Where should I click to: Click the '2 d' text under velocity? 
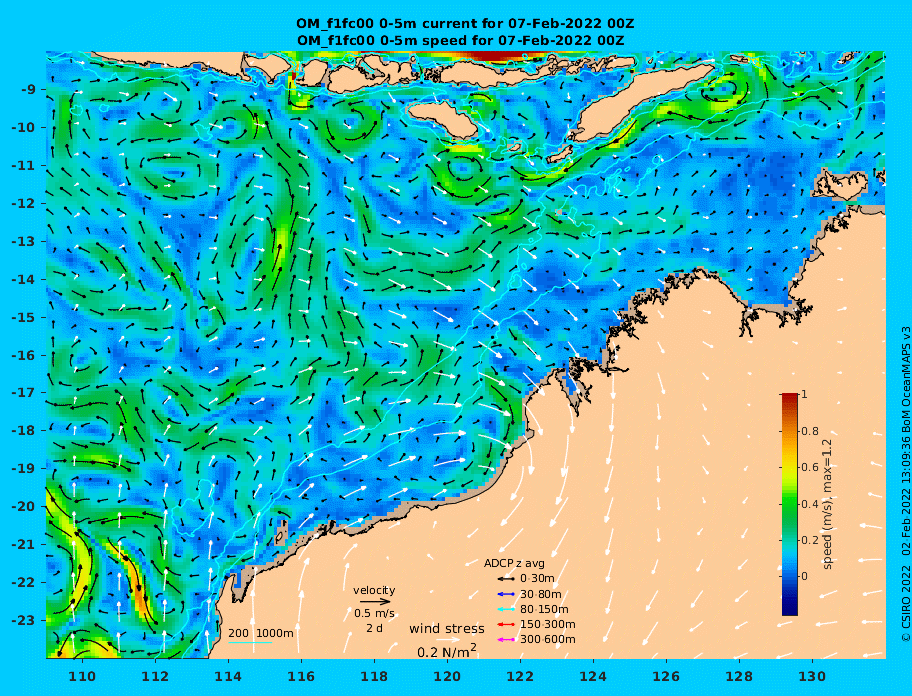tap(374, 628)
